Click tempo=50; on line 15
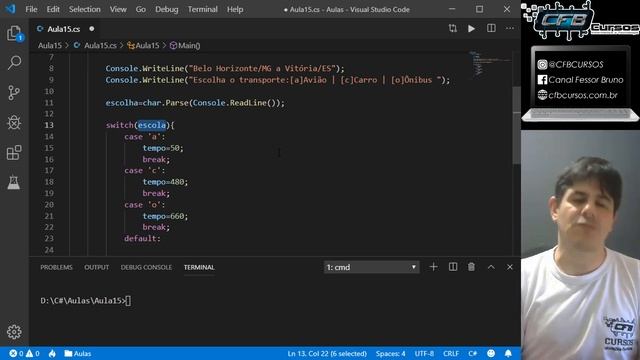This screenshot has width=640, height=360. tap(163, 148)
